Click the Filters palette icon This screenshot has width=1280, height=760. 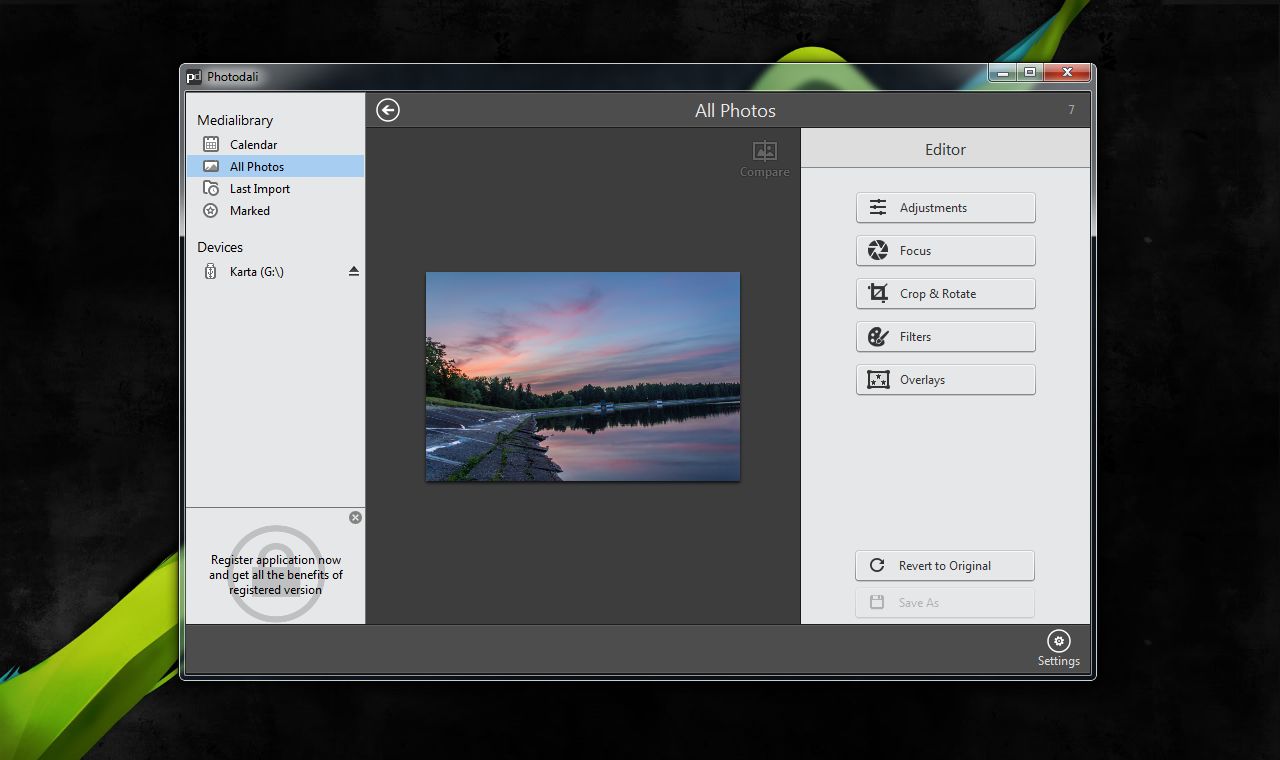tap(878, 336)
